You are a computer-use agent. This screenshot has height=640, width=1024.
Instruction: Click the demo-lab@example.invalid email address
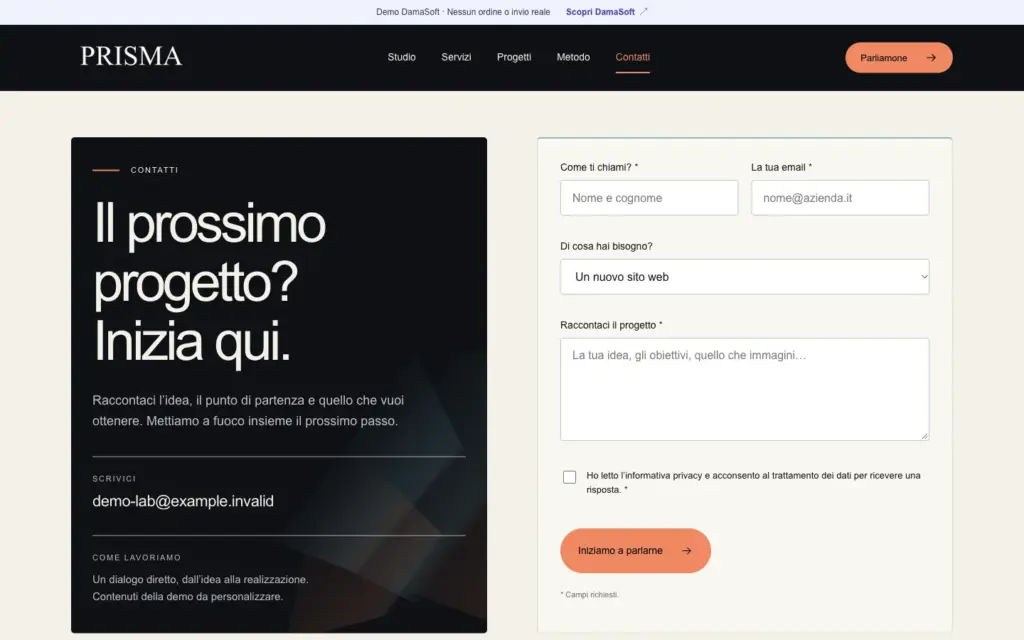183,501
